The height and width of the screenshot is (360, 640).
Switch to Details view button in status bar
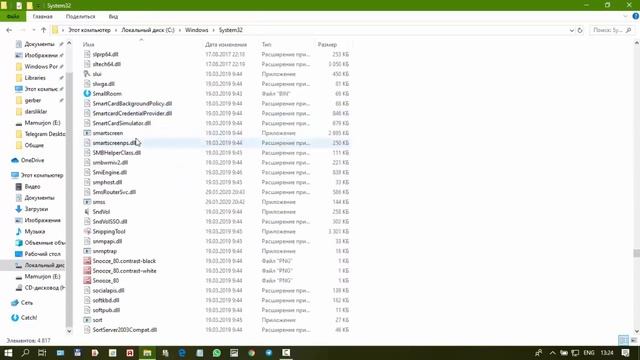623,340
